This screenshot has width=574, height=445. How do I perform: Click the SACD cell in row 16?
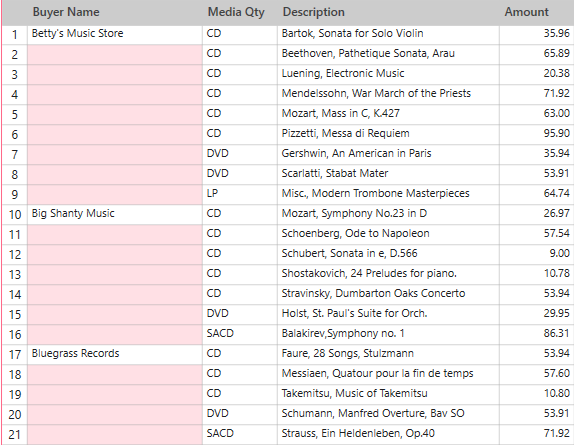click(240, 334)
